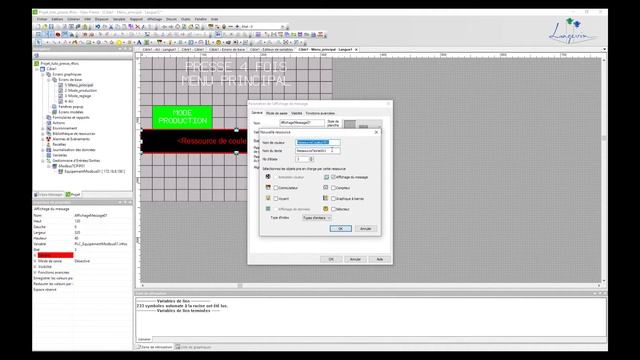Click the Voyant lamp icon in Nouvelle ressource
This screenshot has width=640, height=360.
tap(268, 198)
